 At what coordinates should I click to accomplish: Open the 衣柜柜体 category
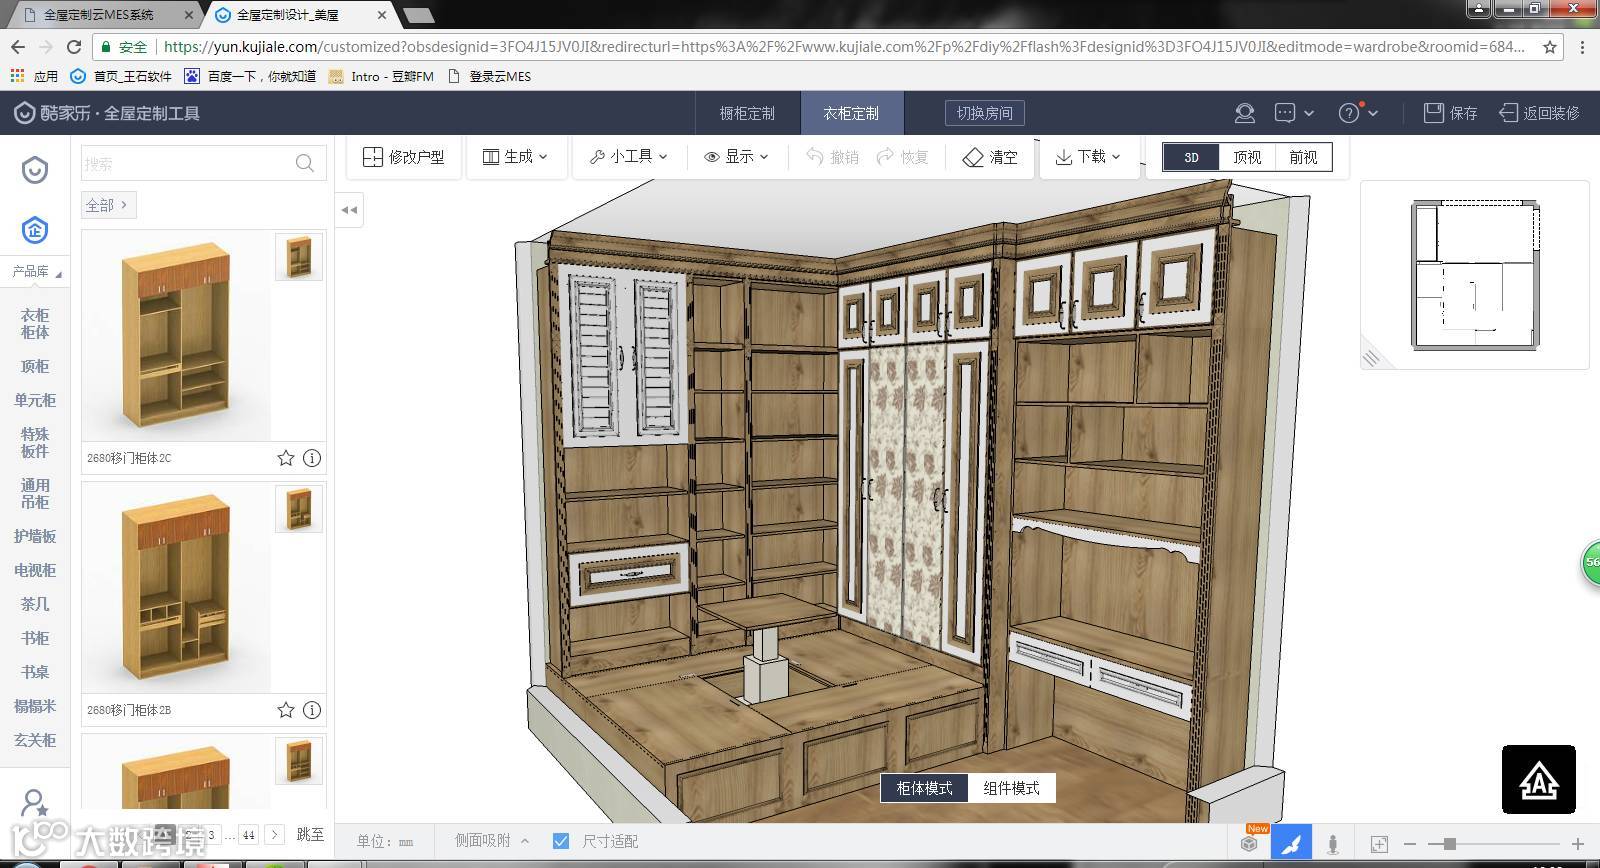(35, 323)
